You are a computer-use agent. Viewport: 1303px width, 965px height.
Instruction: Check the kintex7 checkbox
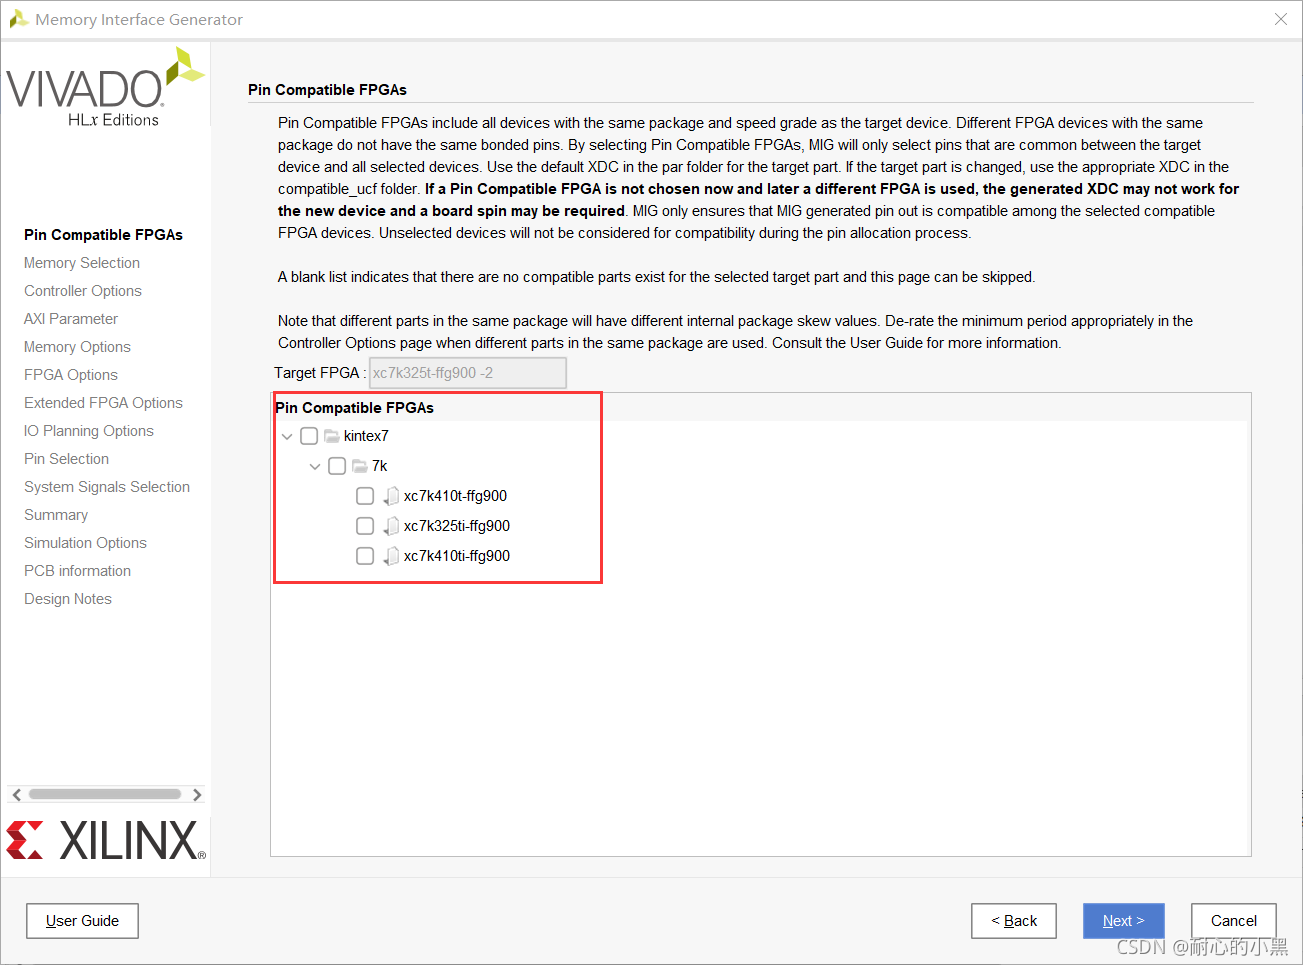tap(309, 436)
